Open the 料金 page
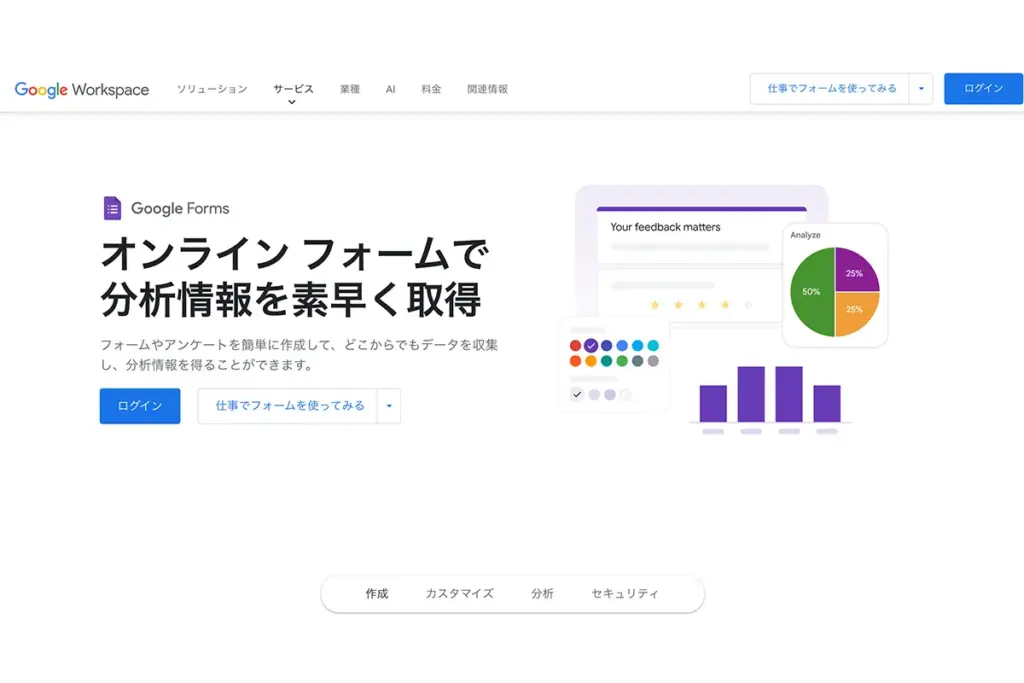The height and width of the screenshot is (683, 1024). tap(431, 89)
